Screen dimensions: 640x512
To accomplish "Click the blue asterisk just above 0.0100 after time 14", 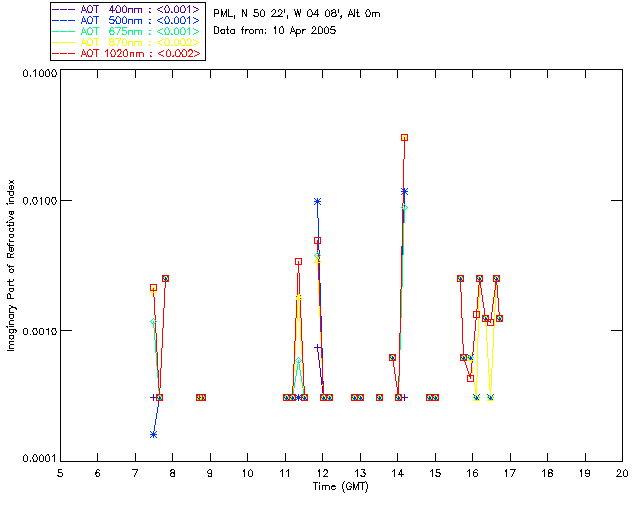I will coord(404,191).
